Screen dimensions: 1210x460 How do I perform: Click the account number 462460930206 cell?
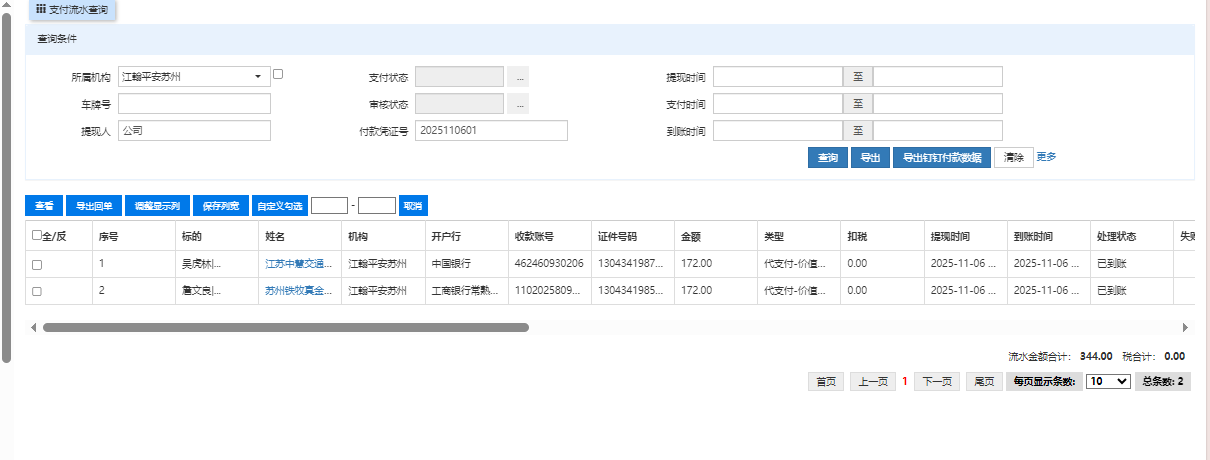548,264
